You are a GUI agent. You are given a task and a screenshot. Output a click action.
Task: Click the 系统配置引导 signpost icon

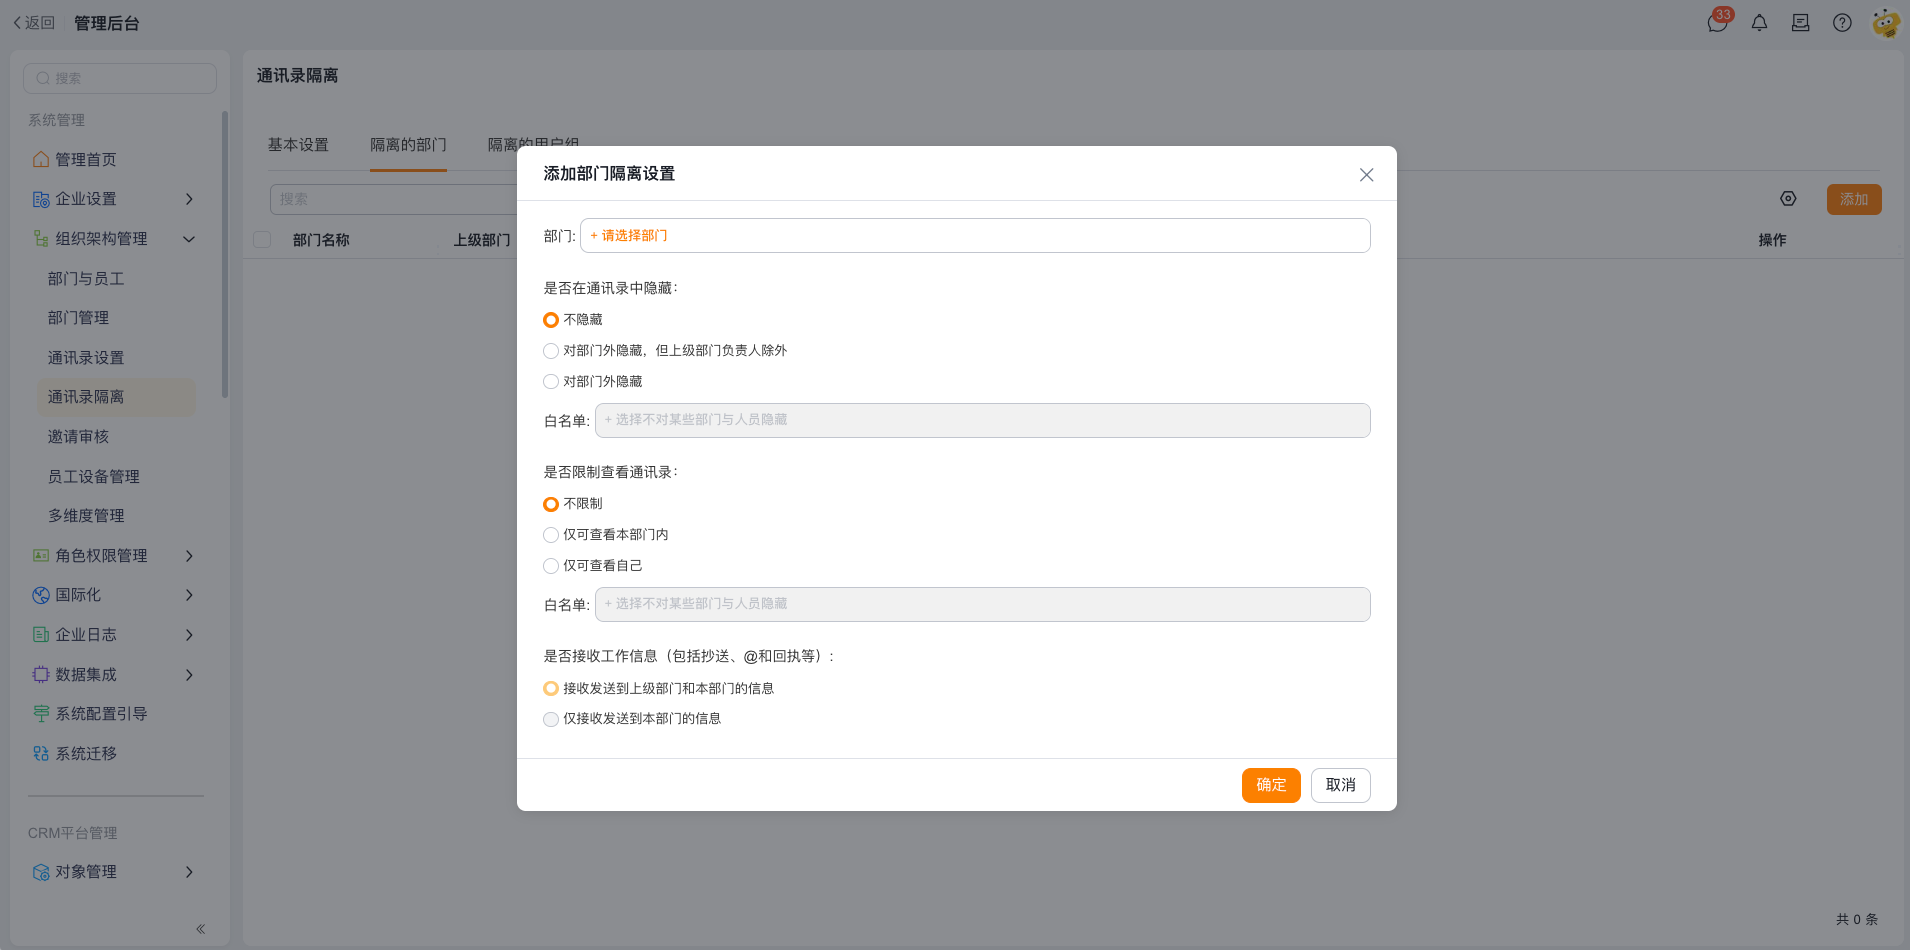[x=41, y=714]
